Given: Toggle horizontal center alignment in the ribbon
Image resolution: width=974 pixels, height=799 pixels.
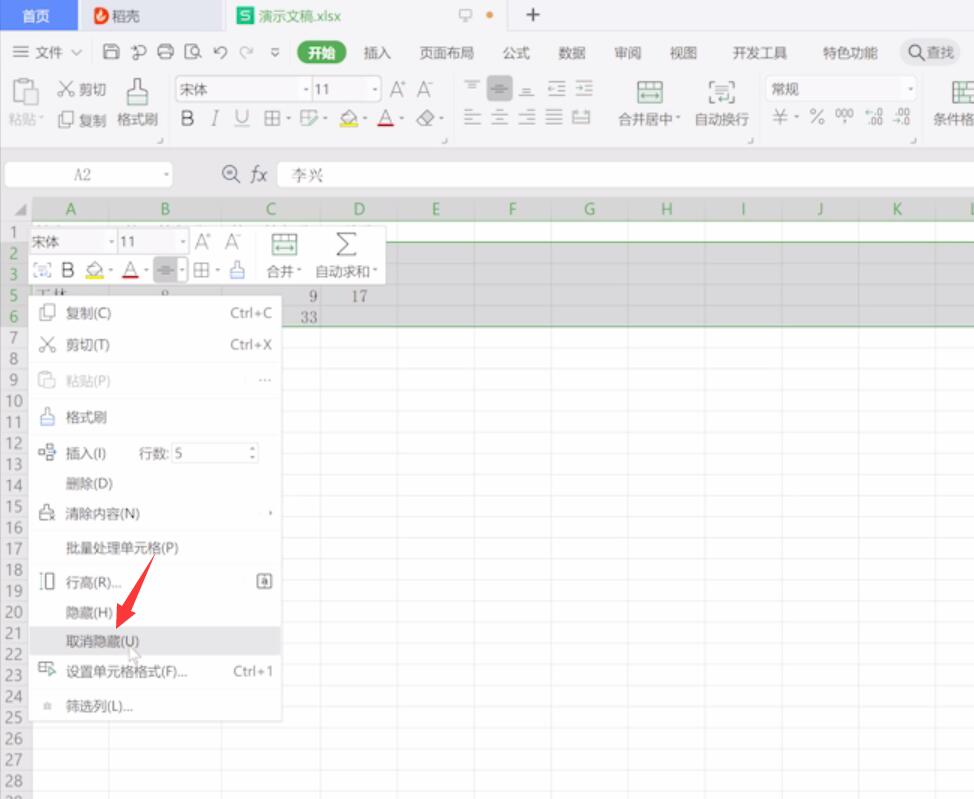Looking at the screenshot, I should tap(499, 116).
